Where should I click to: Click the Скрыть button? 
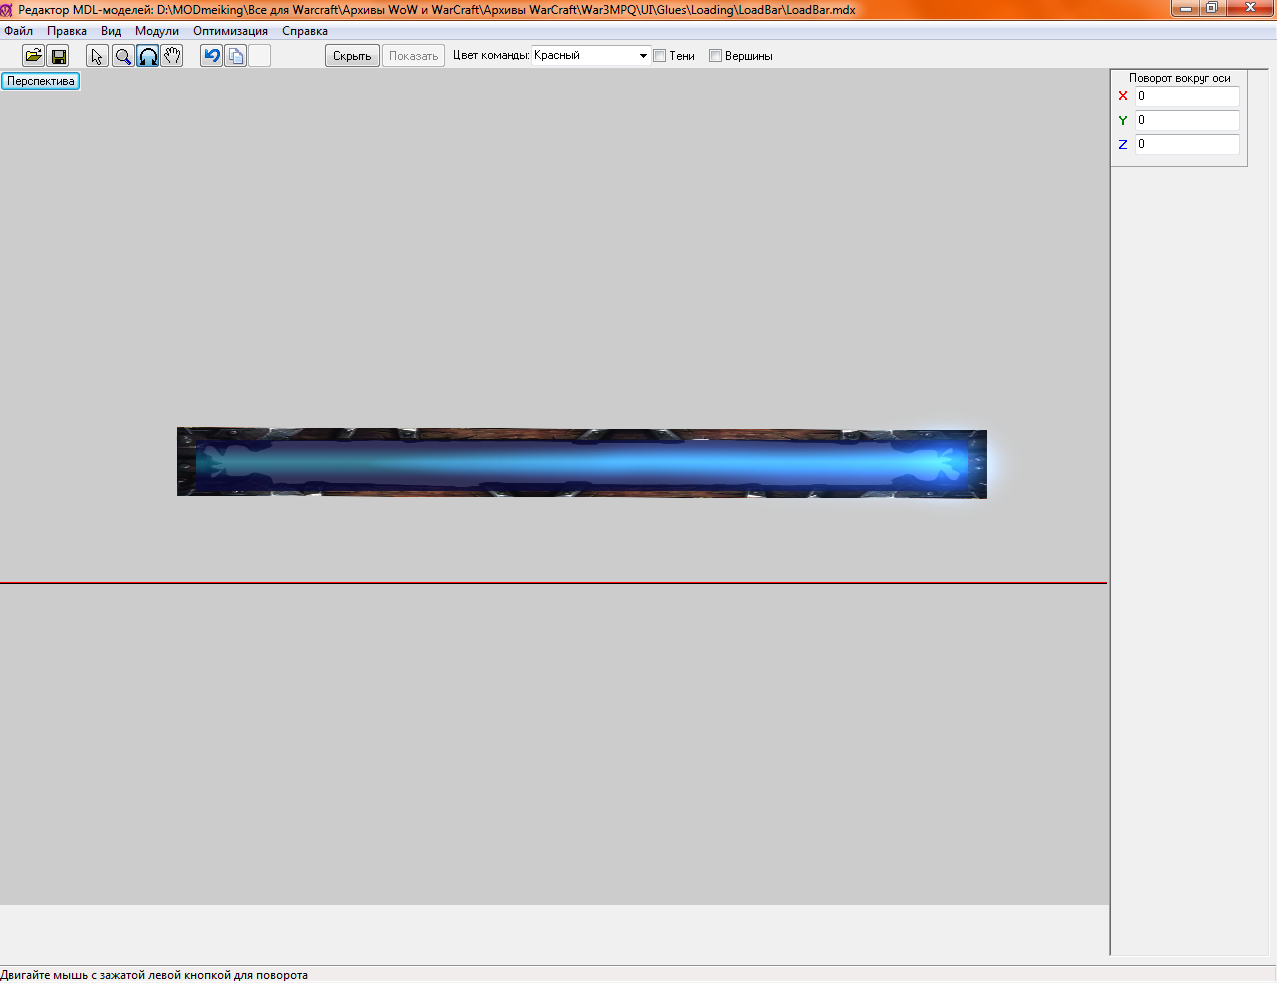tap(352, 56)
